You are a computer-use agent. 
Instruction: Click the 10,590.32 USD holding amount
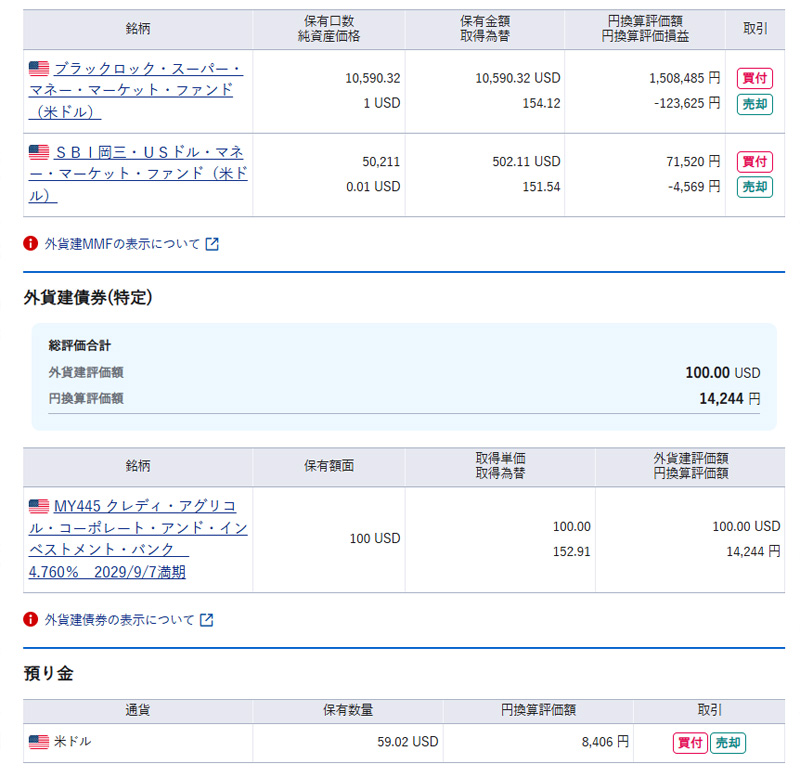518,78
